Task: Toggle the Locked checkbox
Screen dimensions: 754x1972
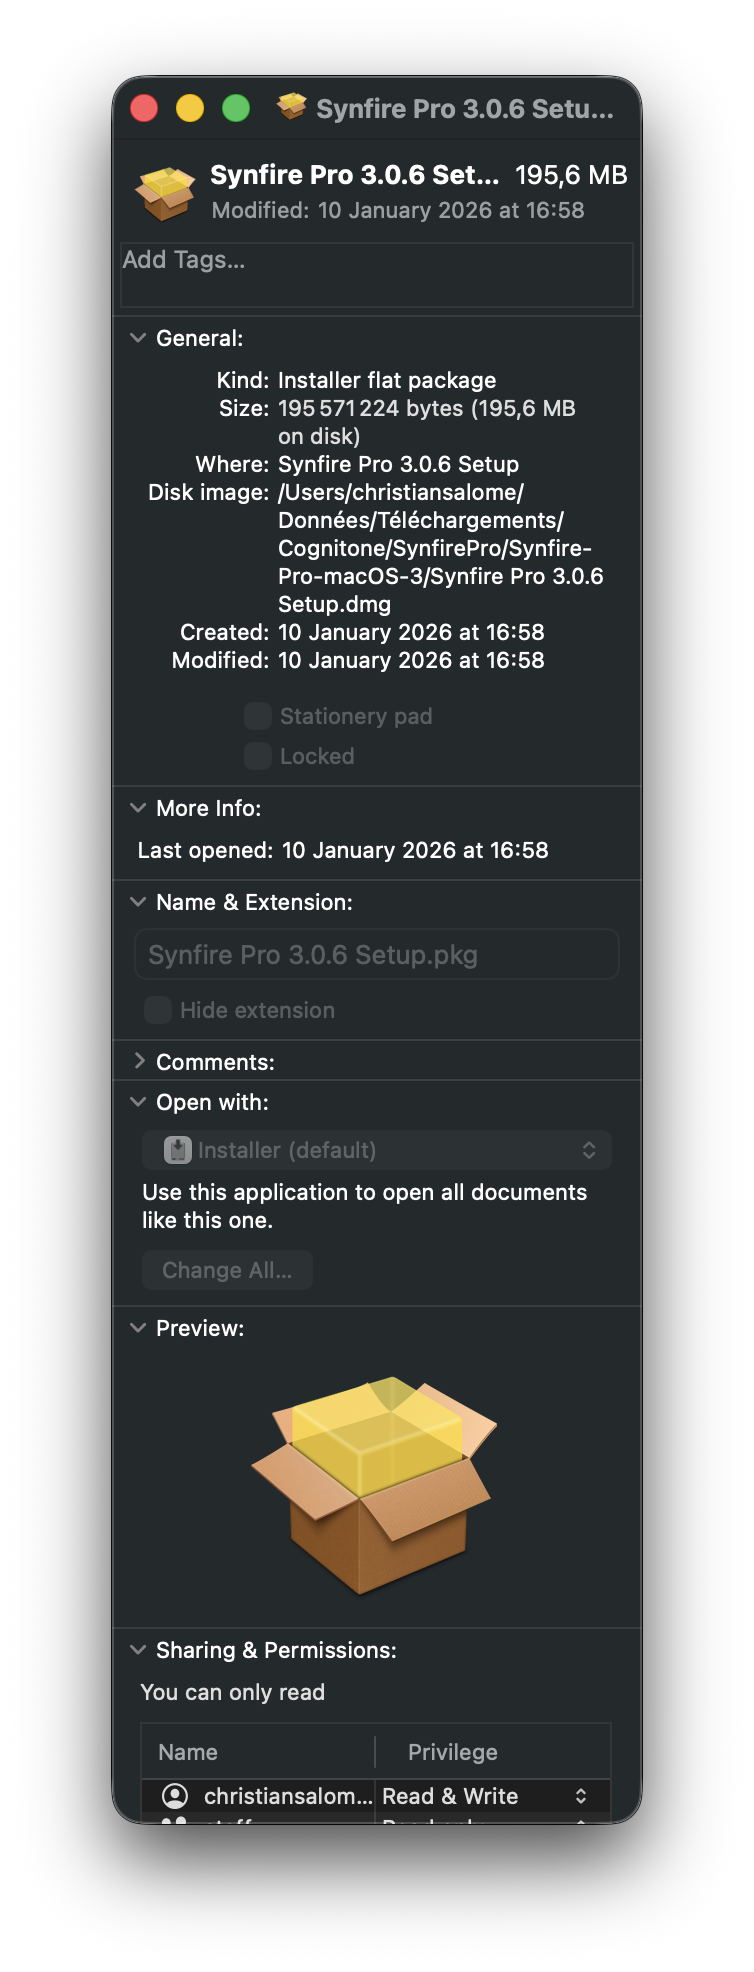Action: (x=258, y=756)
